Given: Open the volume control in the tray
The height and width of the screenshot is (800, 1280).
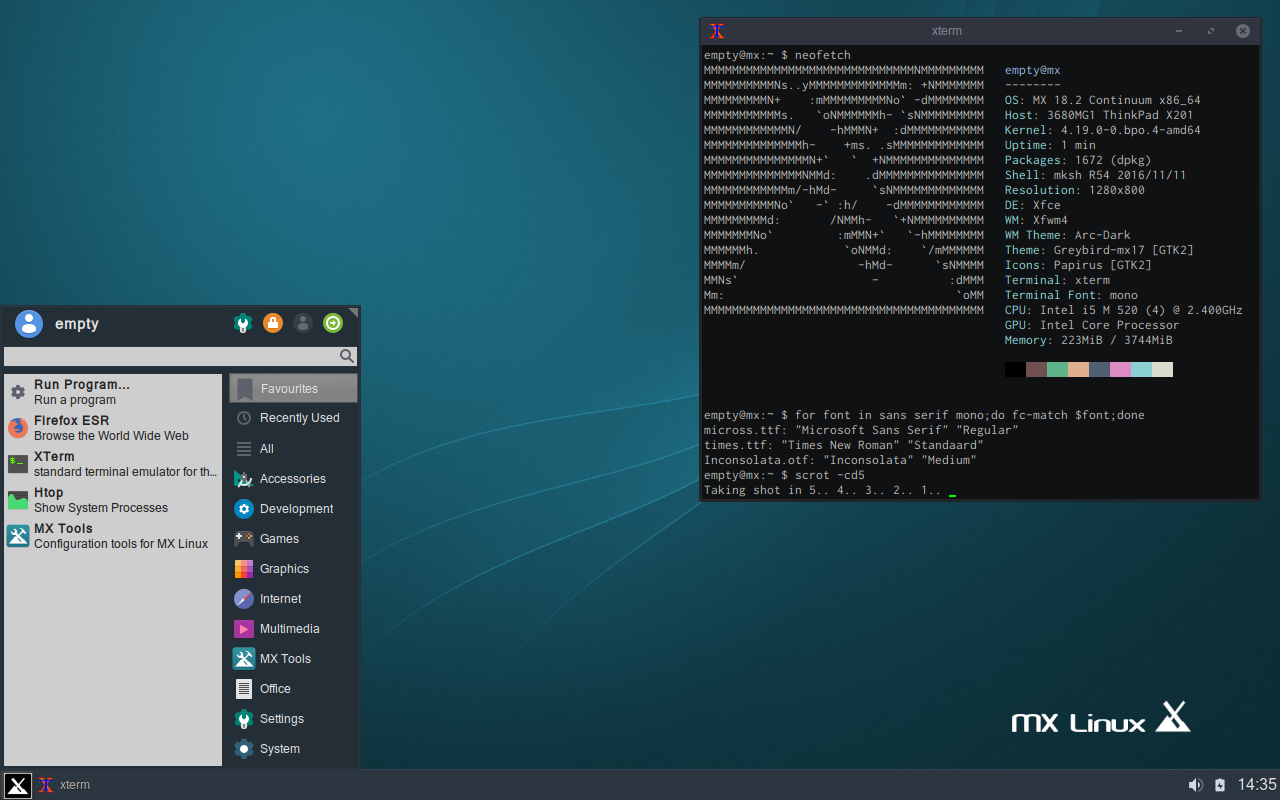Looking at the screenshot, I should tap(1195, 785).
